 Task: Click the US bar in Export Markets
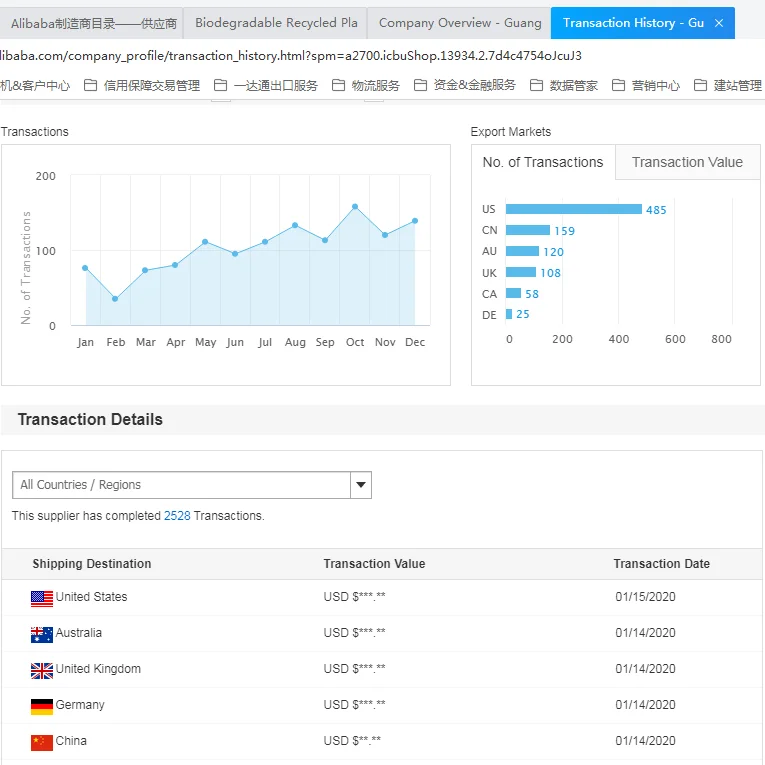(573, 209)
